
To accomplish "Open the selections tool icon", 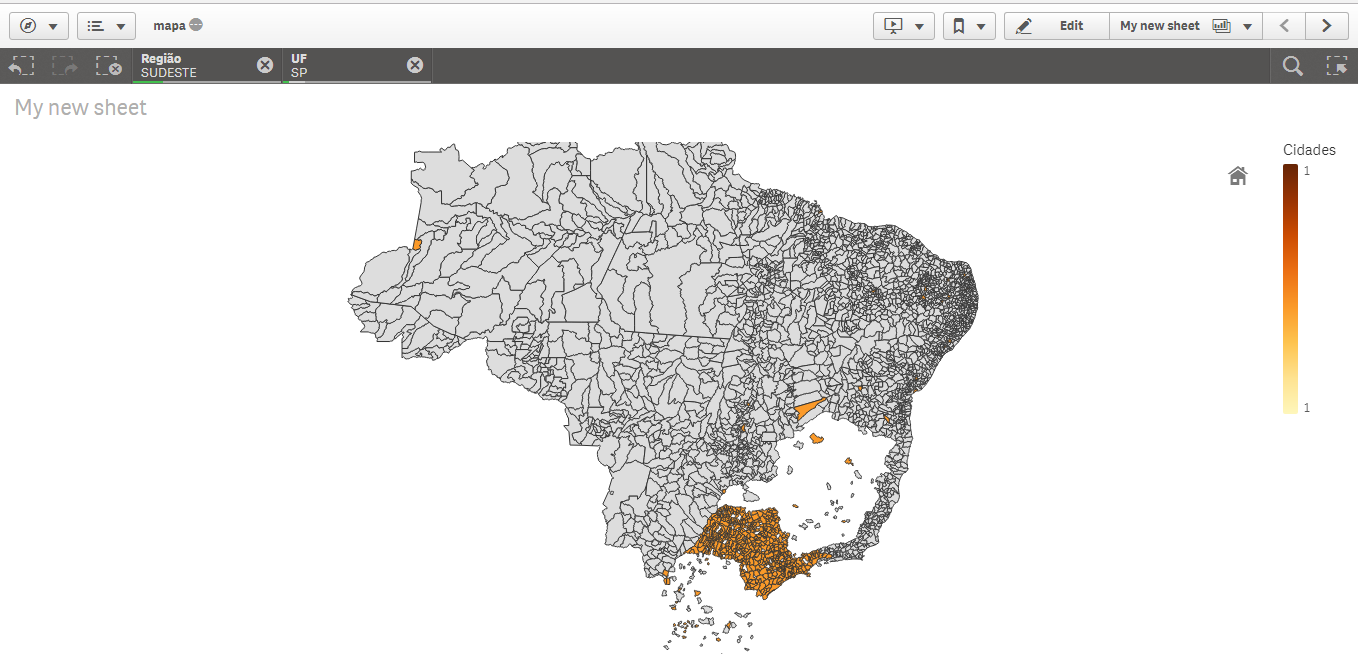I will point(1337,65).
